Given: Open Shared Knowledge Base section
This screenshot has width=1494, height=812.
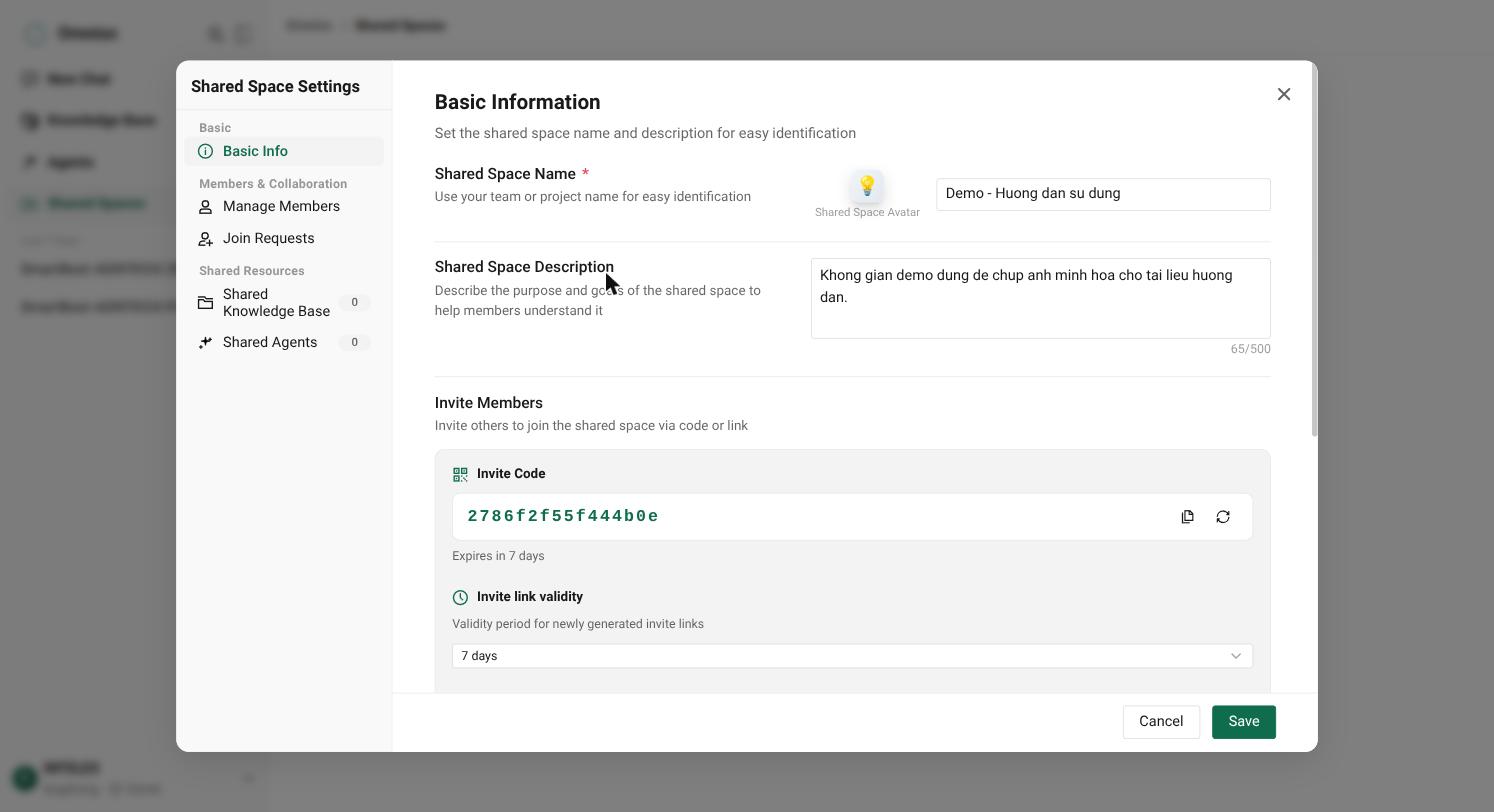Looking at the screenshot, I should [x=284, y=302].
